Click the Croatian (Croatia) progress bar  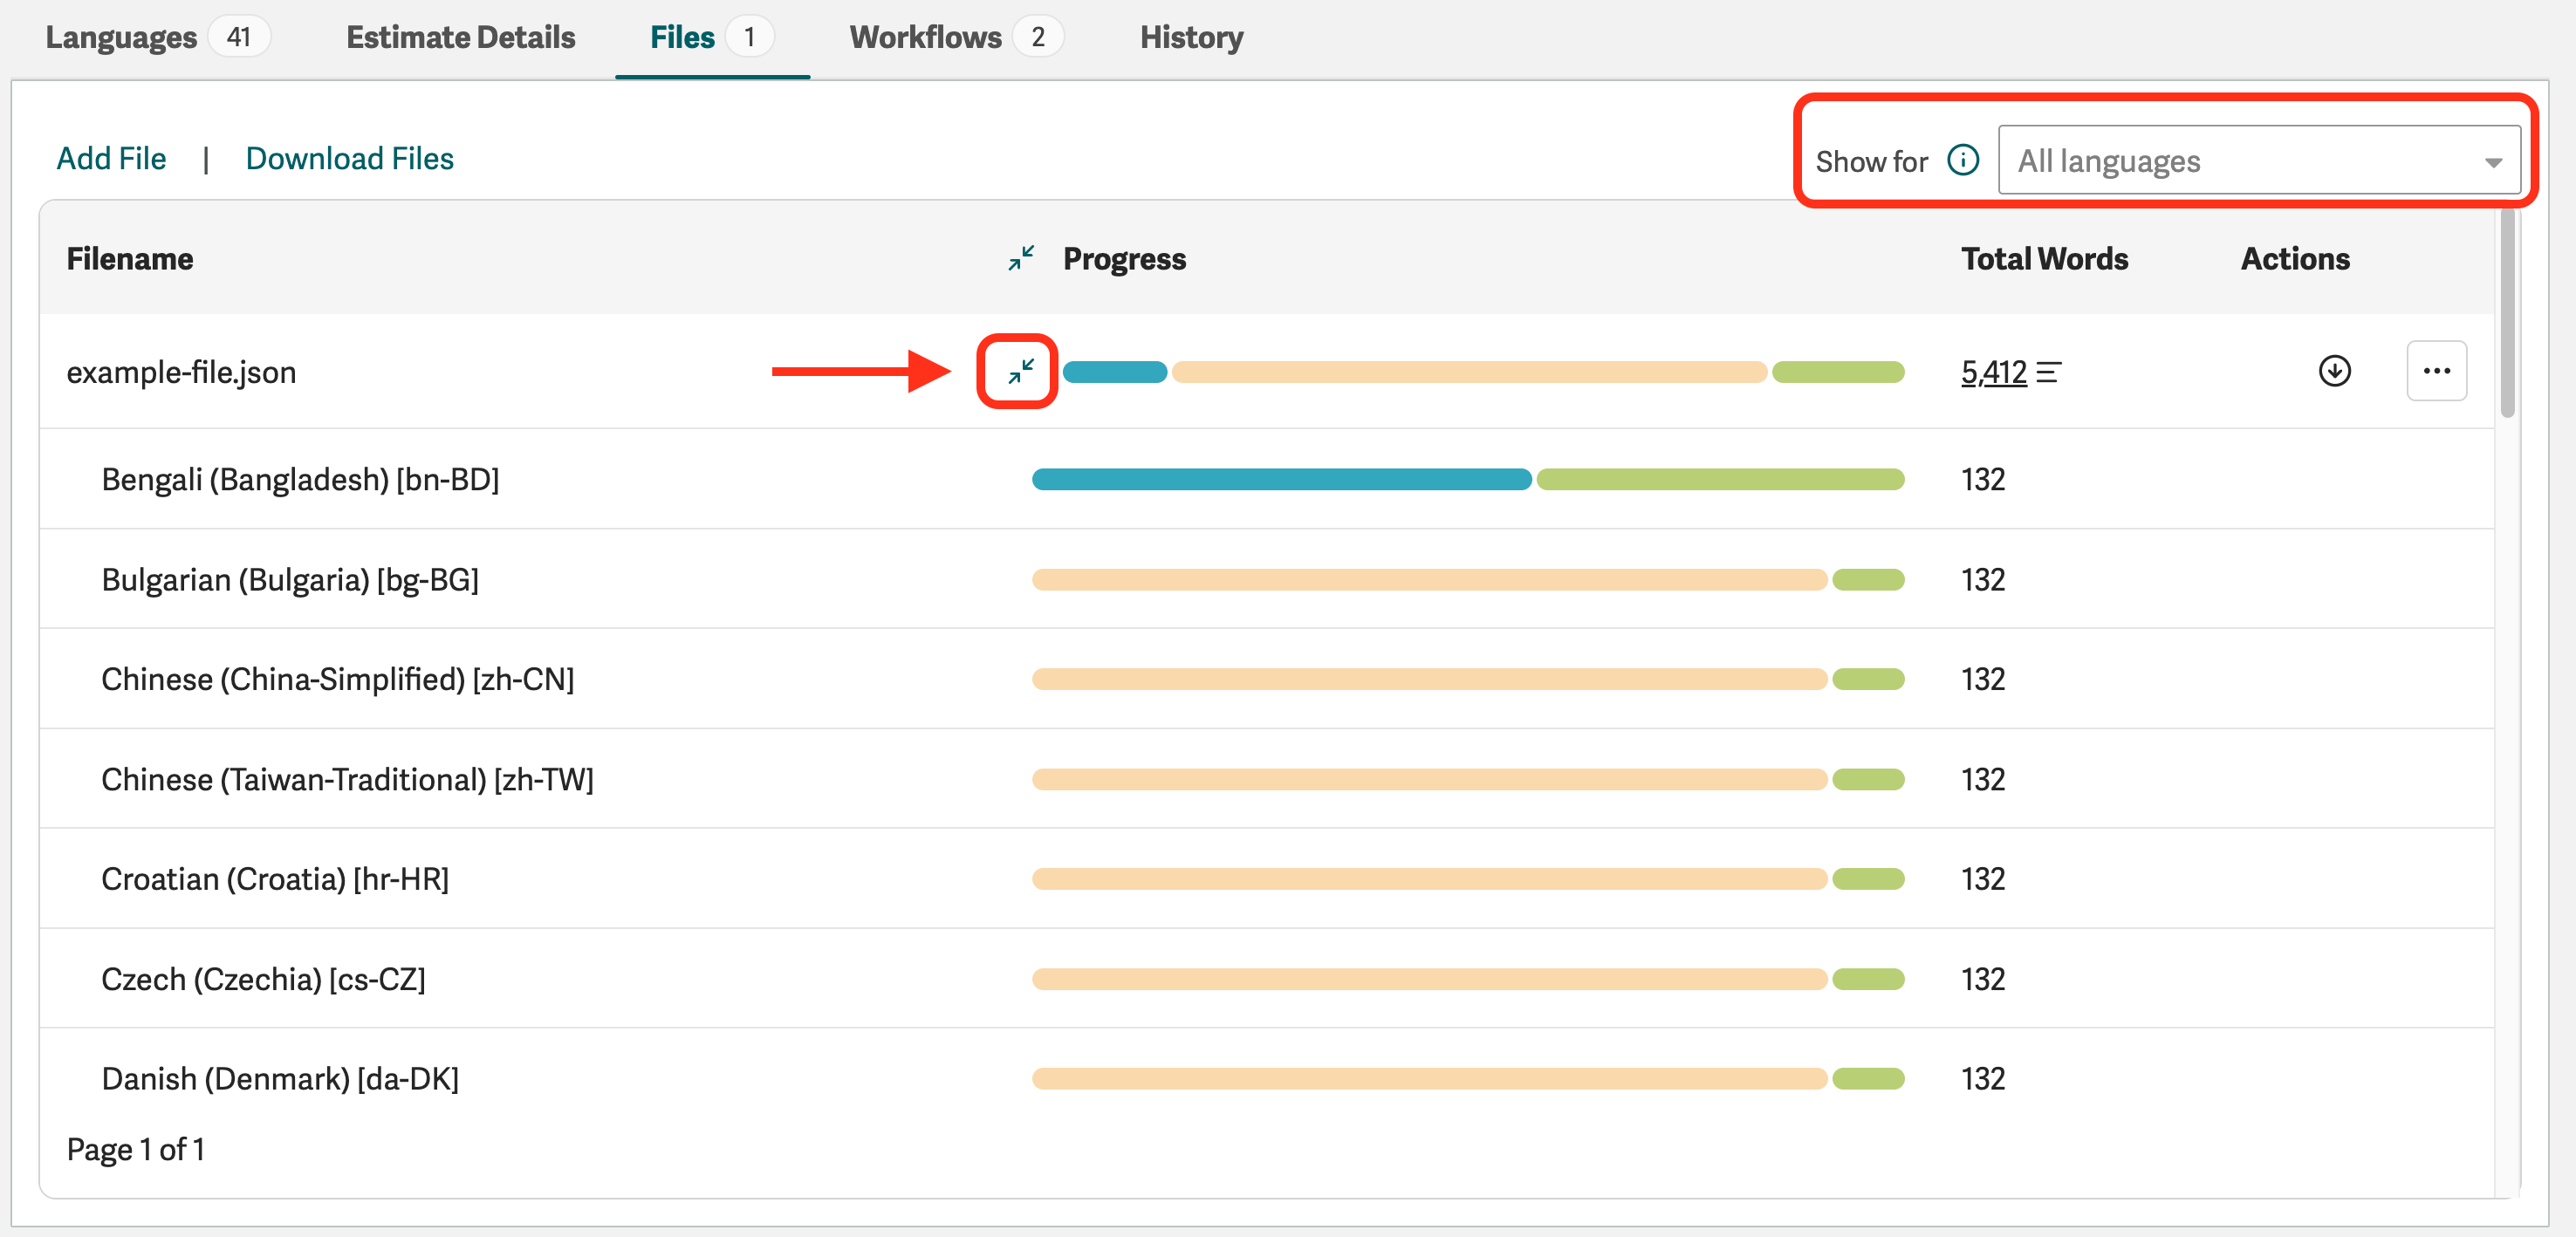tap(1468, 879)
